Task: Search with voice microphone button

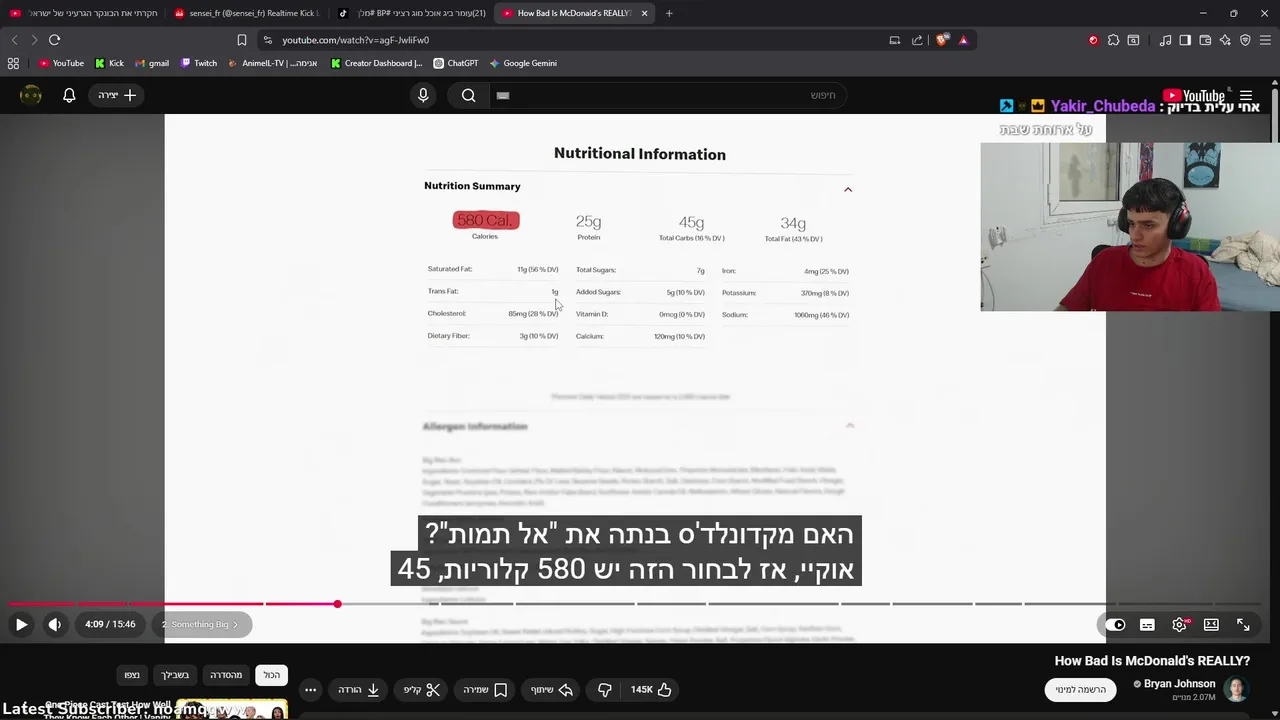Action: (423, 95)
